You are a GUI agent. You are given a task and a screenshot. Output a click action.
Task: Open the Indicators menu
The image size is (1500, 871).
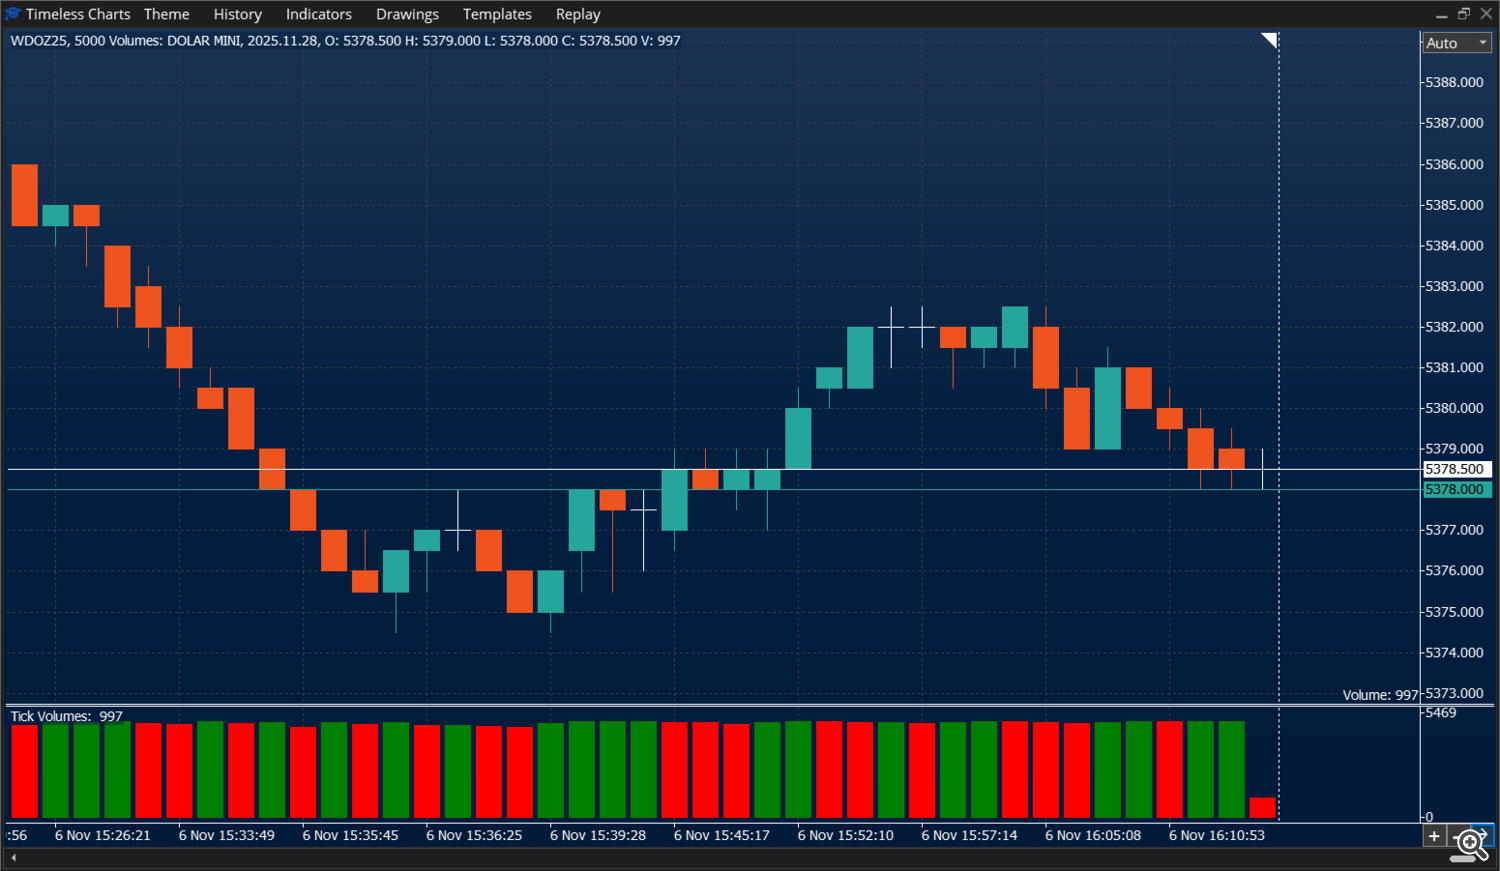(318, 14)
